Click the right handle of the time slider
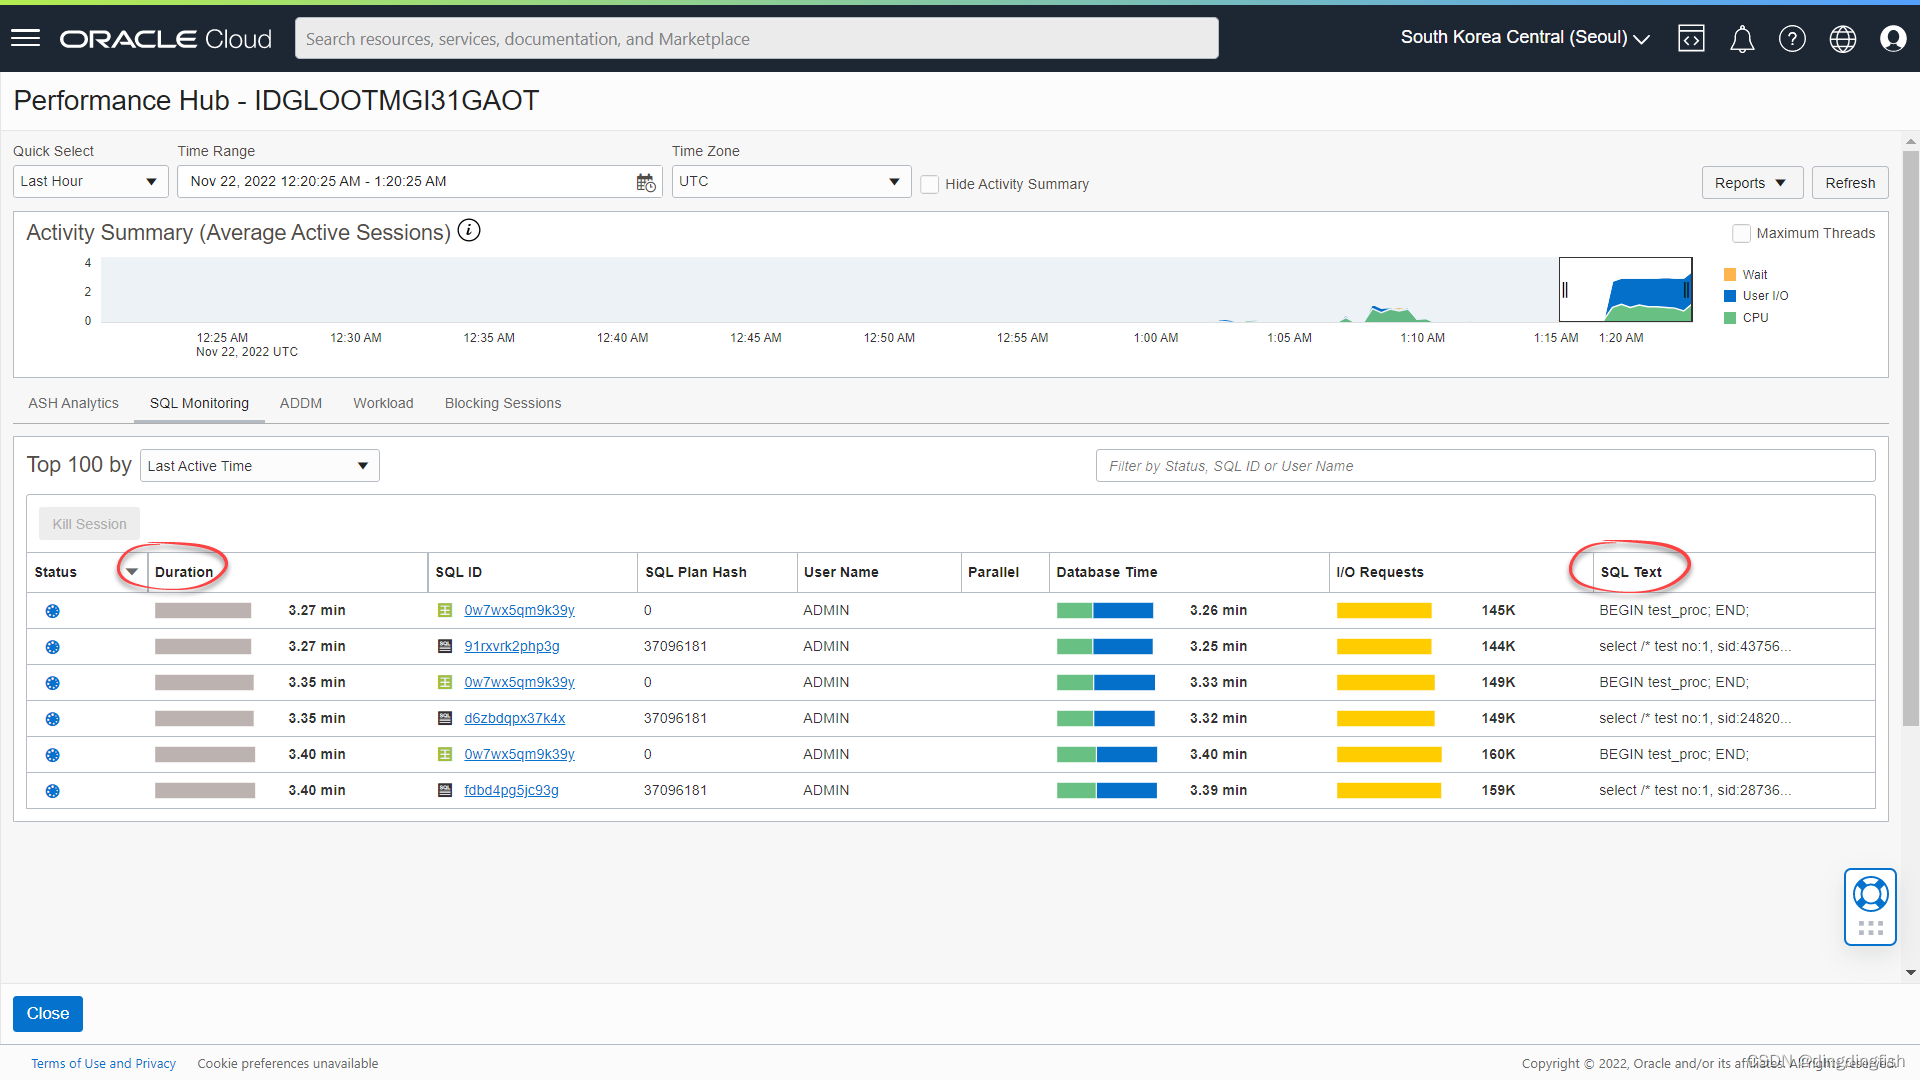The image size is (1920, 1080). point(1686,290)
